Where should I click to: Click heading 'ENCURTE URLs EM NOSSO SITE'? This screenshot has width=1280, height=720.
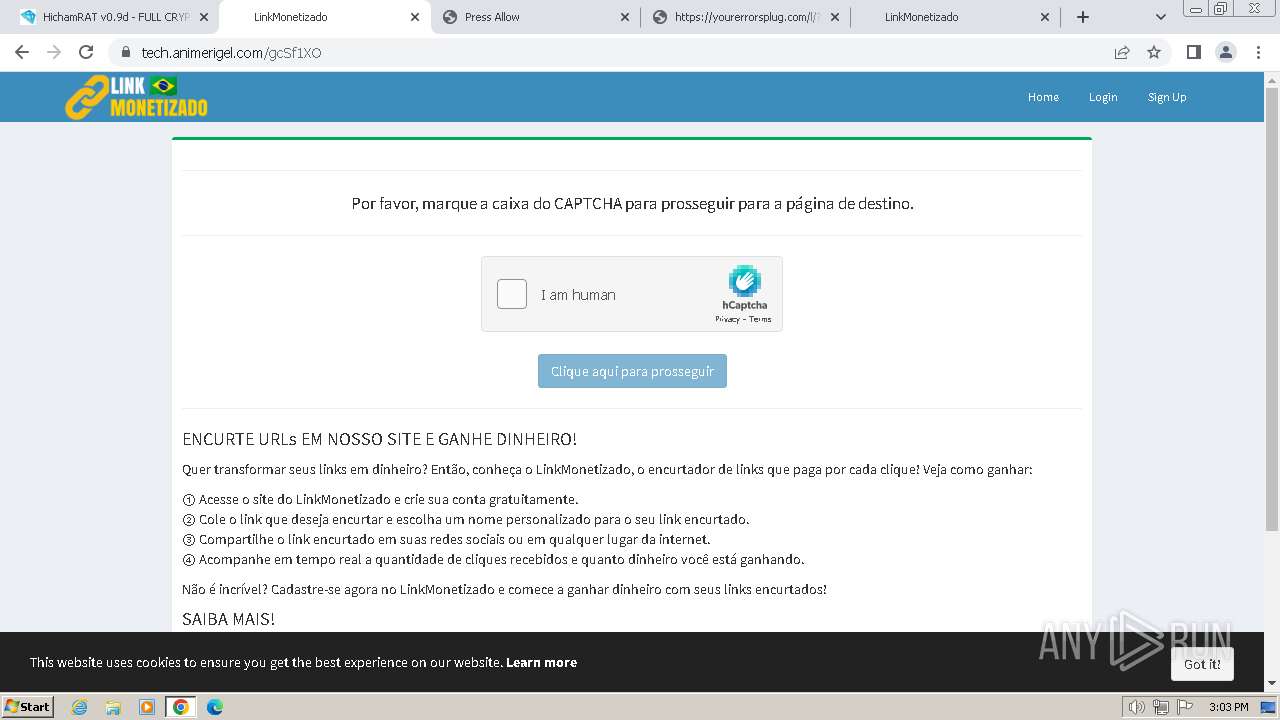[x=379, y=439]
